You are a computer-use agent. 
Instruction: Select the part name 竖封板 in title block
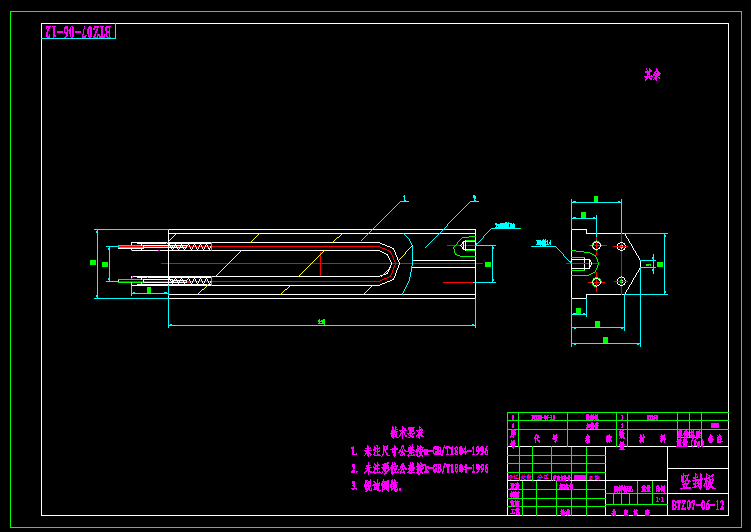697,482
